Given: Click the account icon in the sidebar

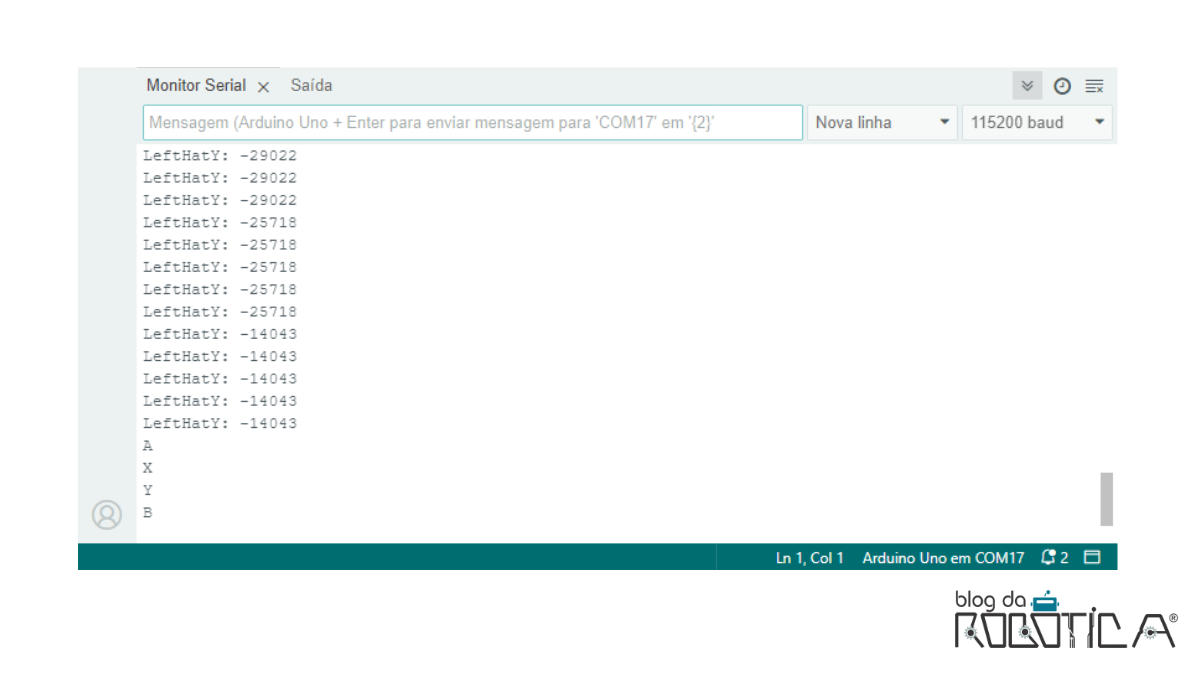Looking at the screenshot, I should pyautogui.click(x=107, y=514).
